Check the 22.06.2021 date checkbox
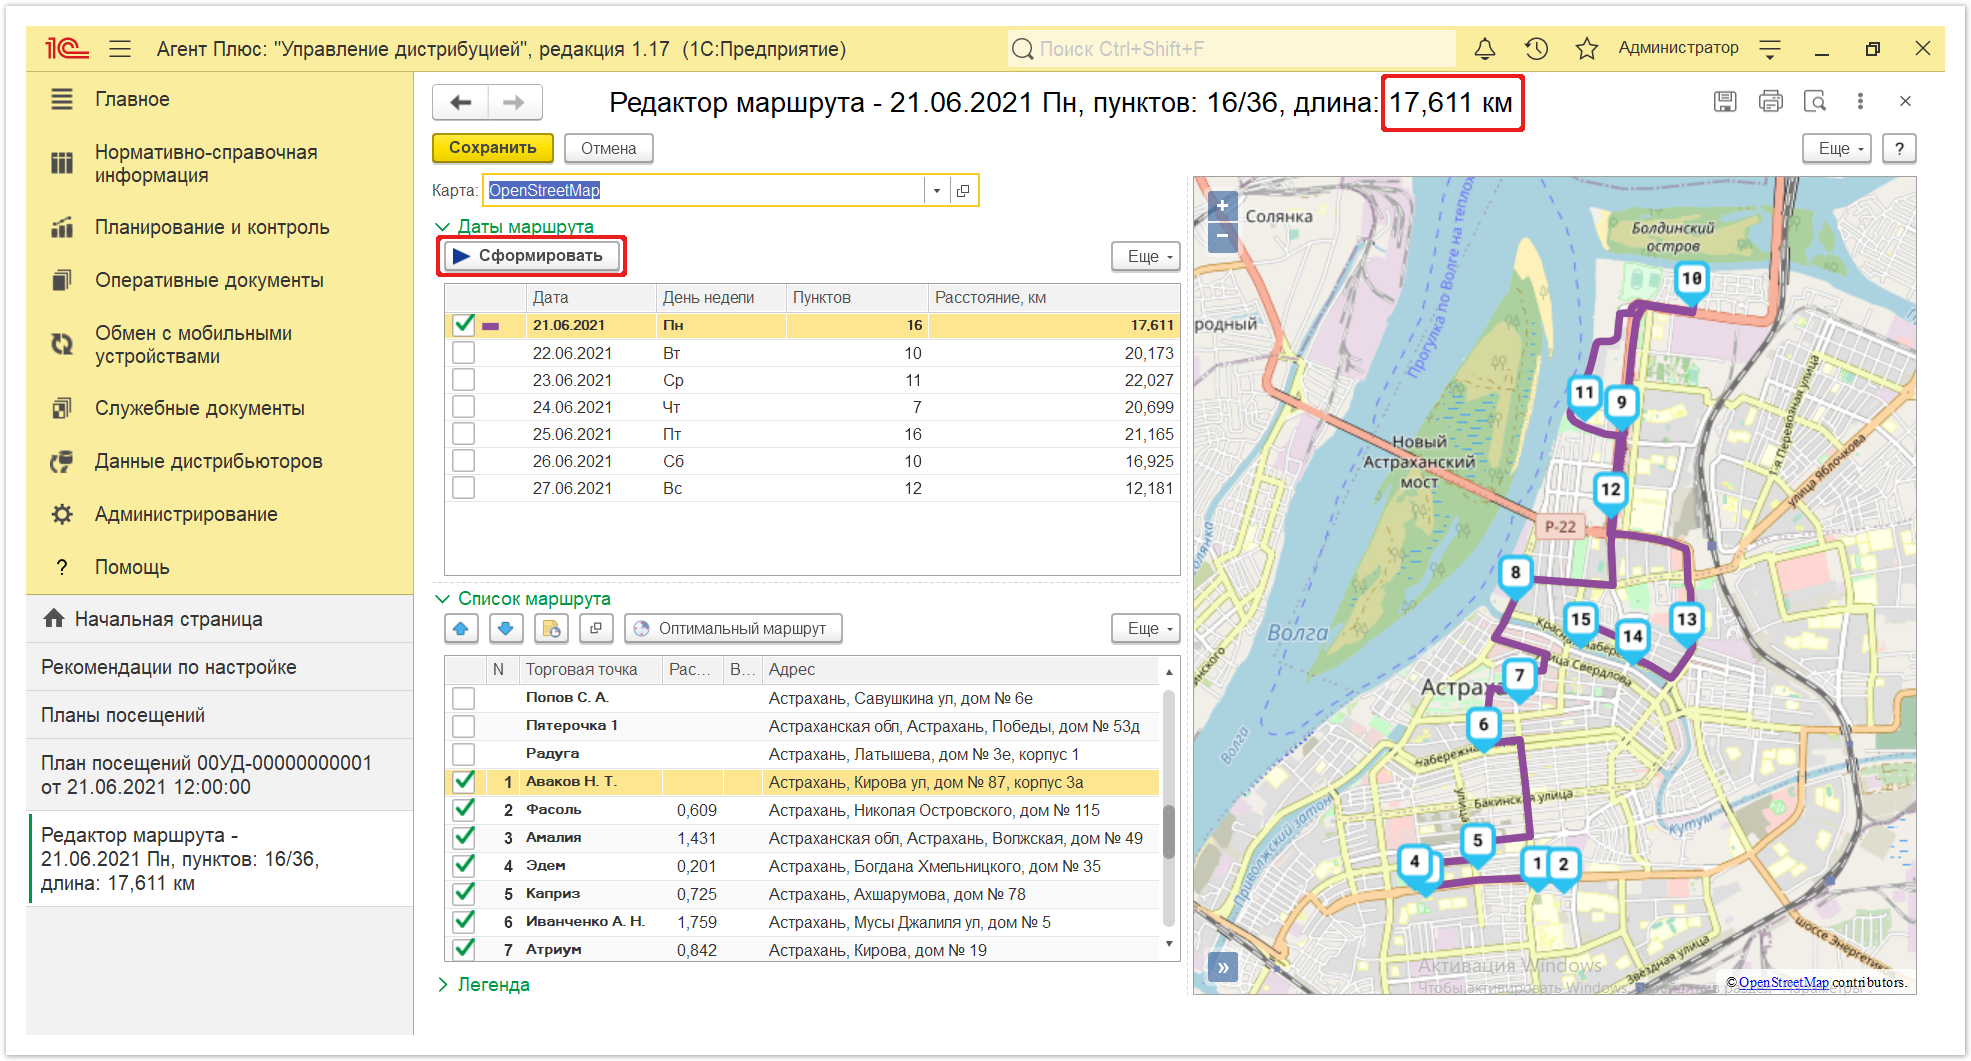Viewport: 1971px width, 1061px height. coord(463,353)
